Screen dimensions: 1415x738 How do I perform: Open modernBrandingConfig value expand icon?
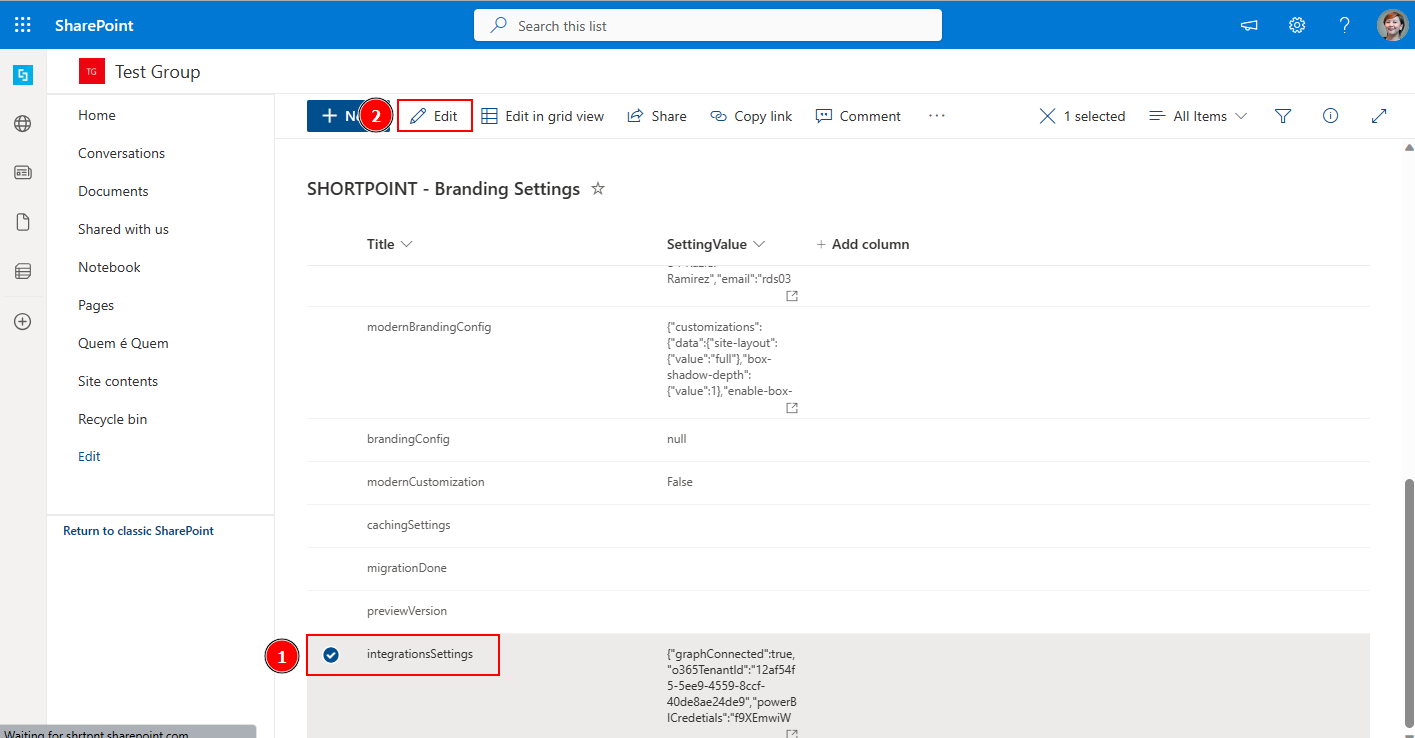click(x=792, y=408)
